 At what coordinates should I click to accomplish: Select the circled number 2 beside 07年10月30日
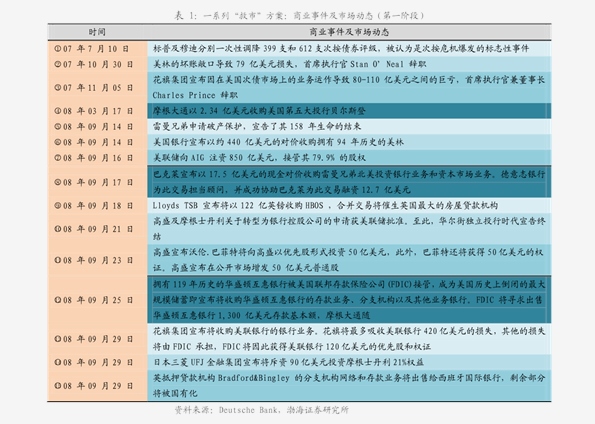[57, 64]
